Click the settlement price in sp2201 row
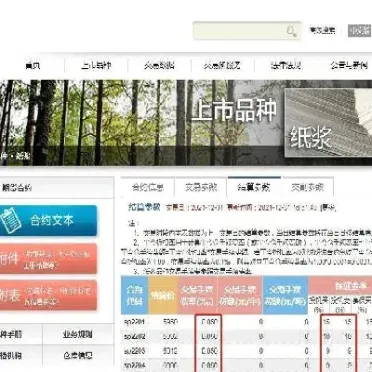The height and width of the screenshot is (372, 372). (x=171, y=322)
